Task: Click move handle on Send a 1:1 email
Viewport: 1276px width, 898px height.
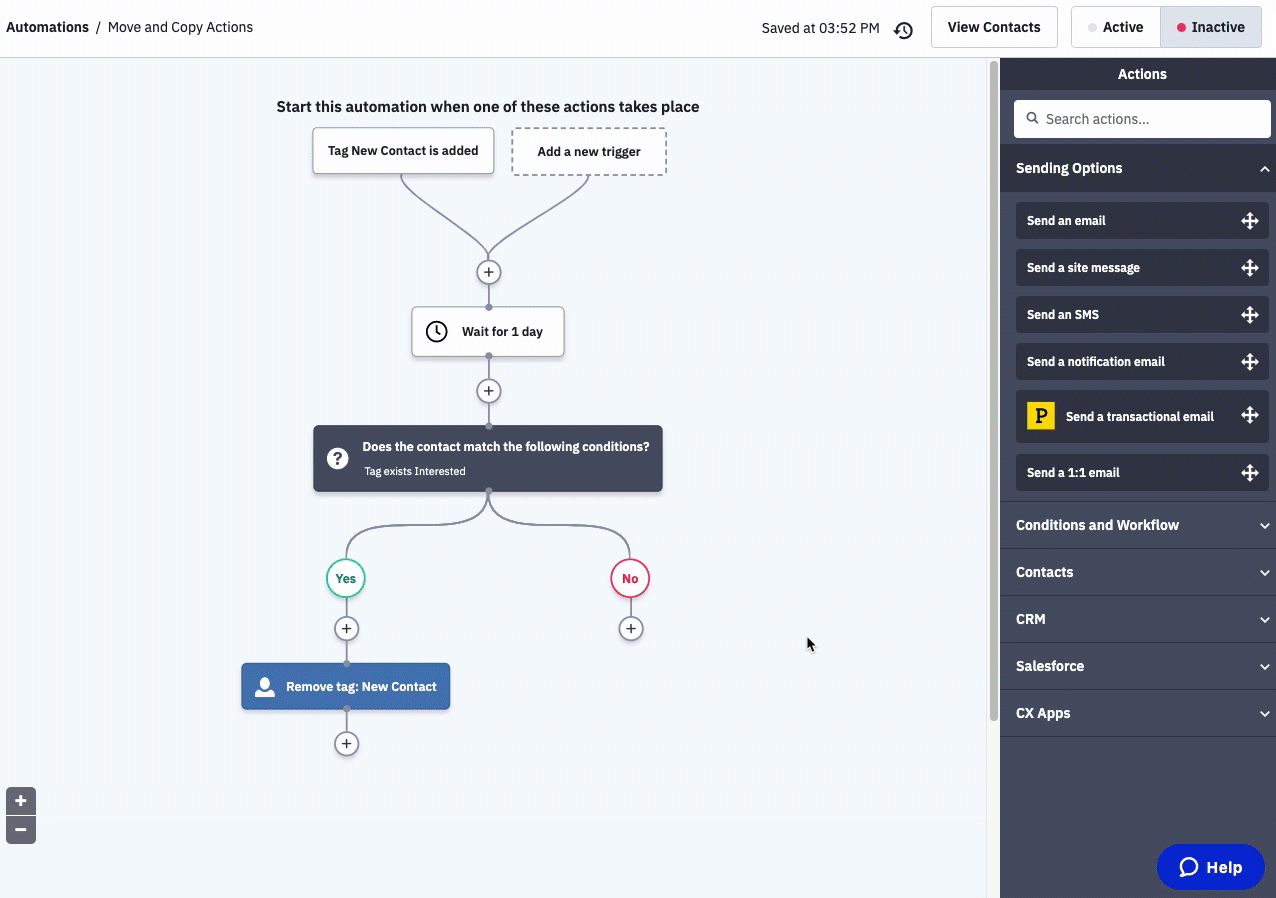Action: [x=1249, y=473]
